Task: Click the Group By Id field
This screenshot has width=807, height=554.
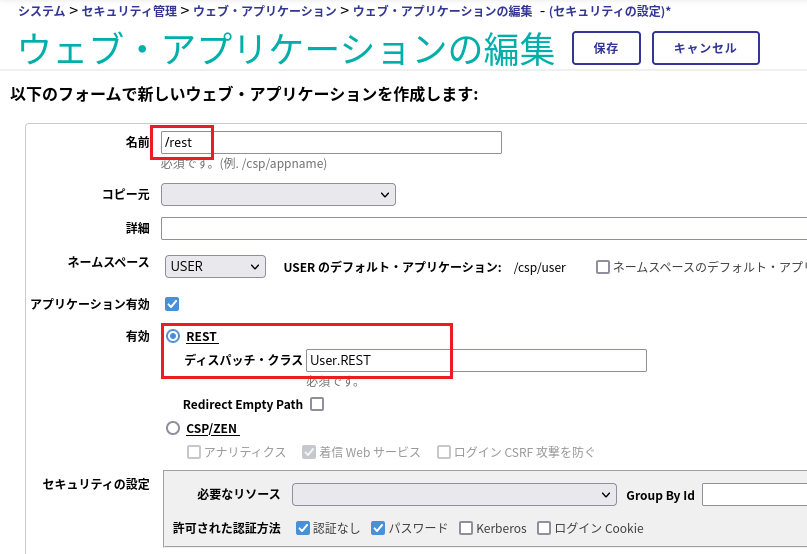Action: tap(754, 495)
